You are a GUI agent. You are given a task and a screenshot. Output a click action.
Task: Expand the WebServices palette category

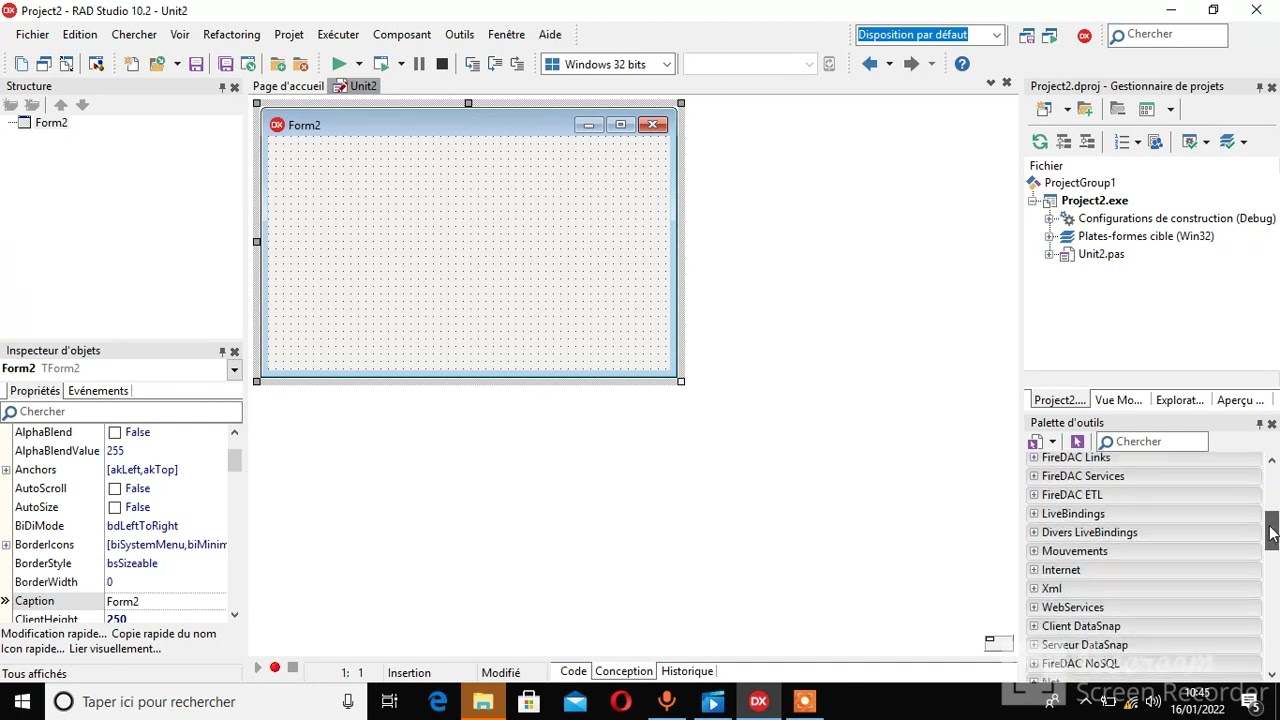click(x=1033, y=608)
